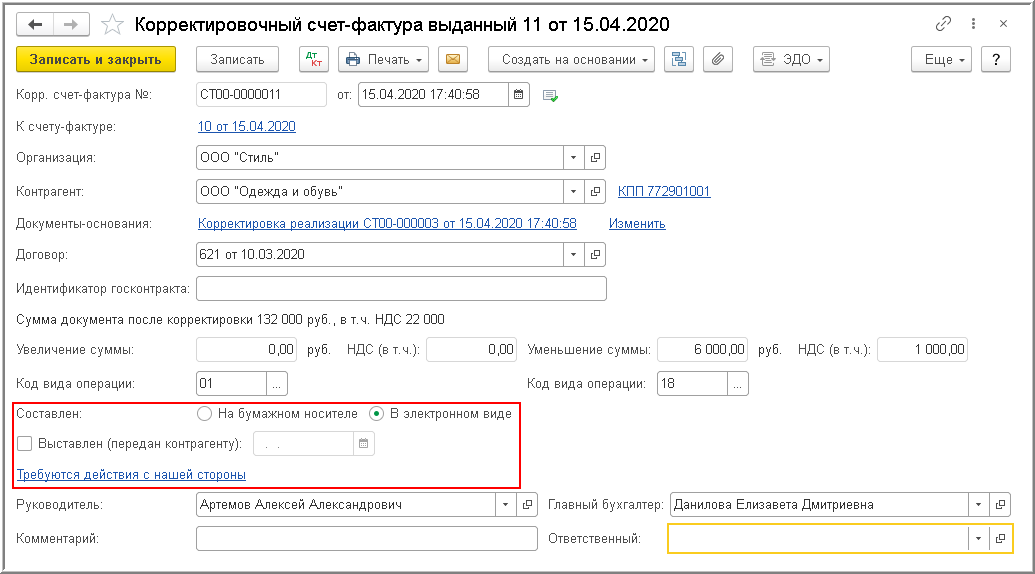
Task: Open linked invoice 10 от 15.04.2020
Action: (247, 127)
